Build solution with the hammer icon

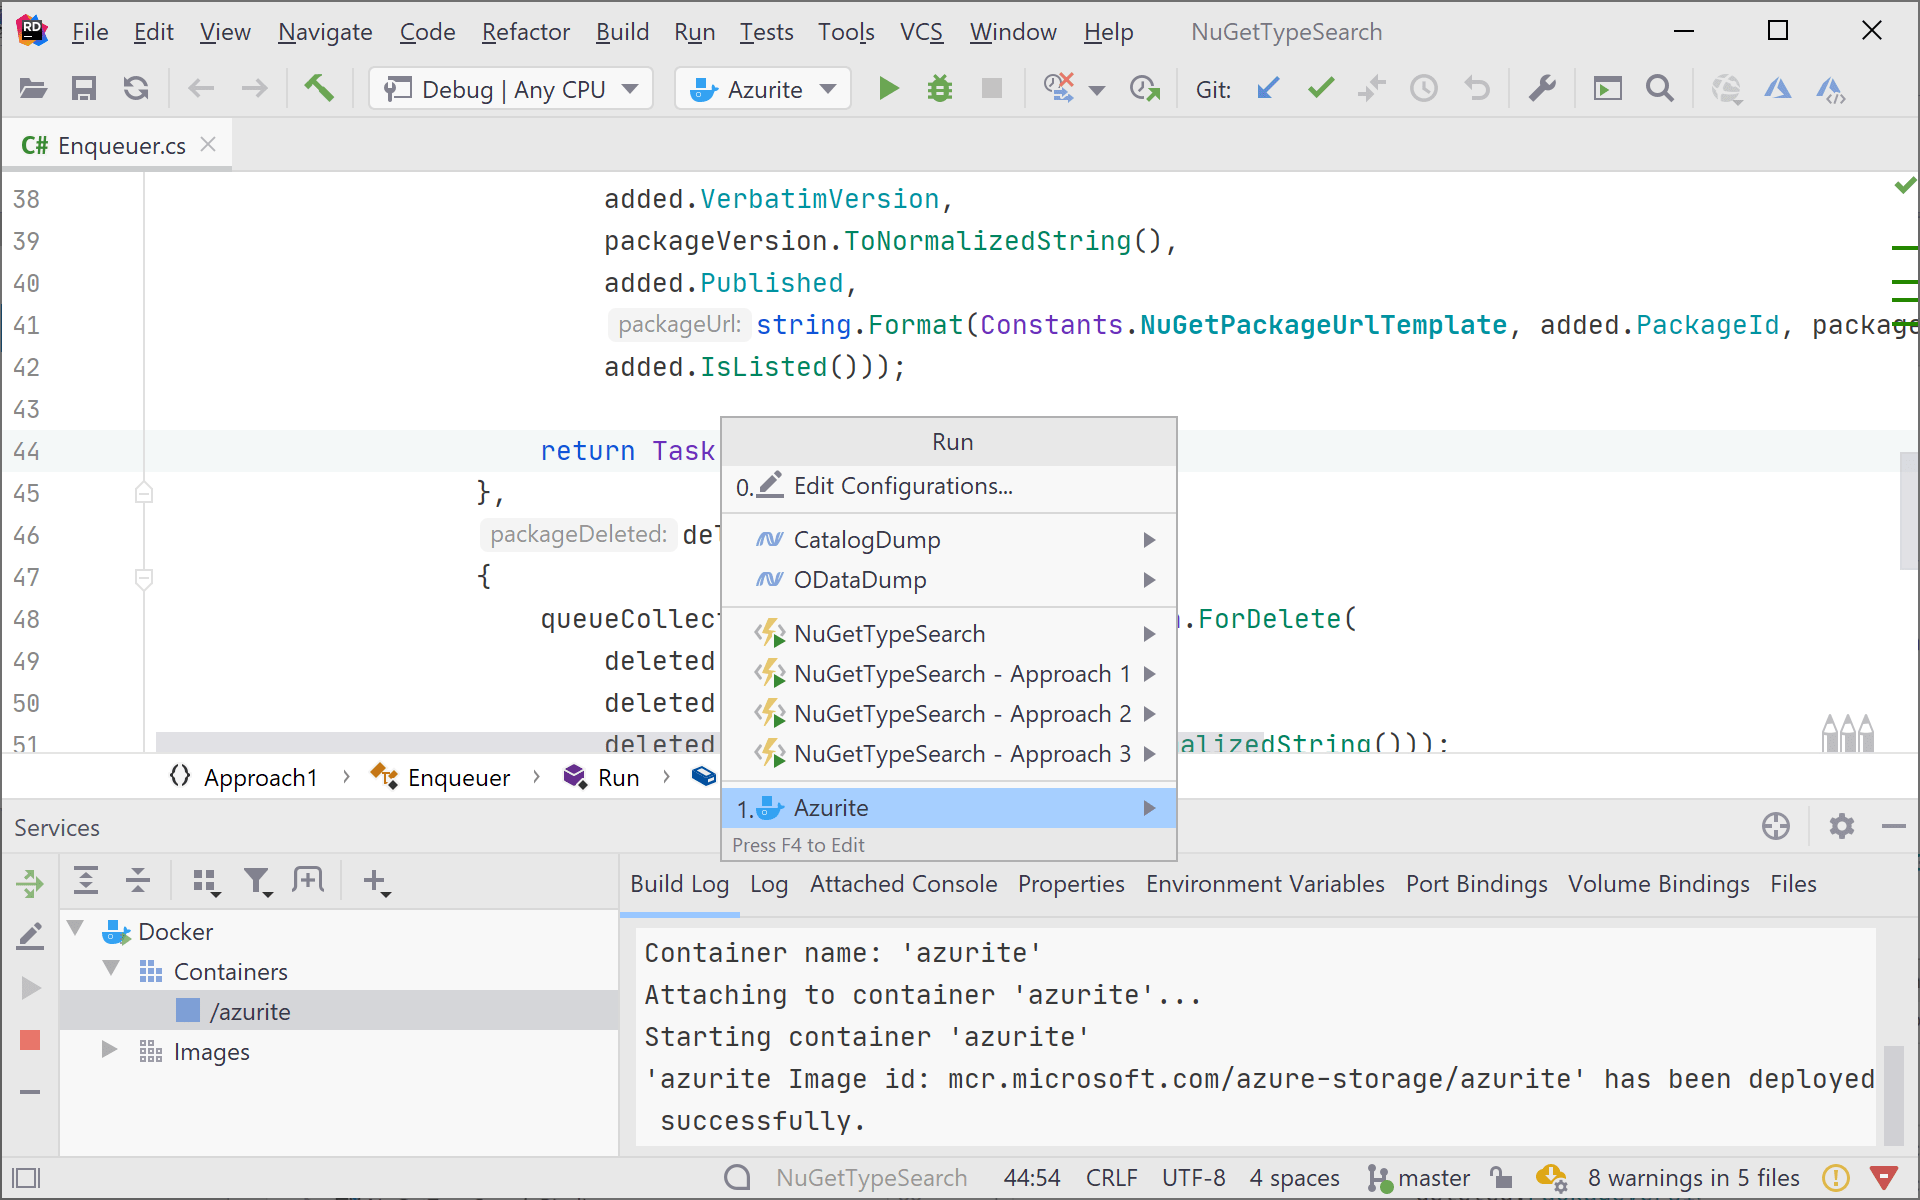point(319,88)
